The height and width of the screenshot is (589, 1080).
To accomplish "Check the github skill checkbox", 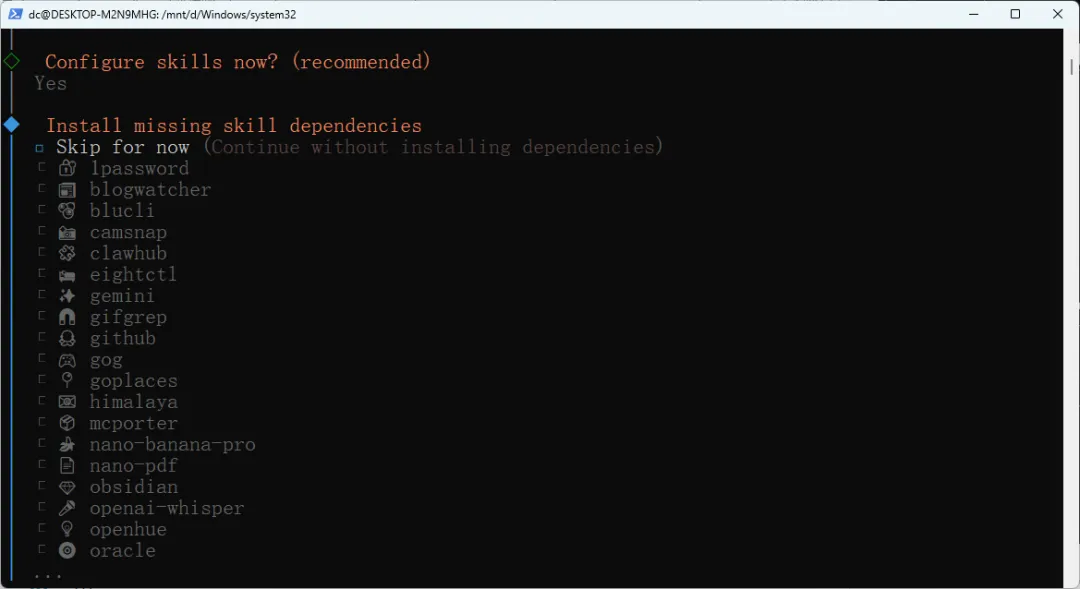I will click(x=42, y=337).
